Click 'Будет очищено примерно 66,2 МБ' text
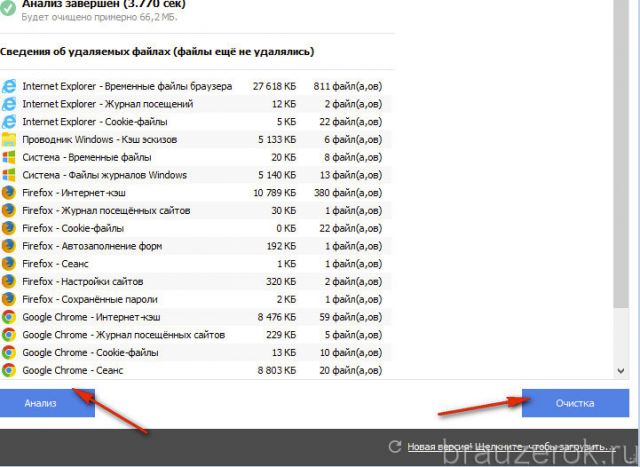The image size is (640, 467). pyautogui.click(x=99, y=17)
